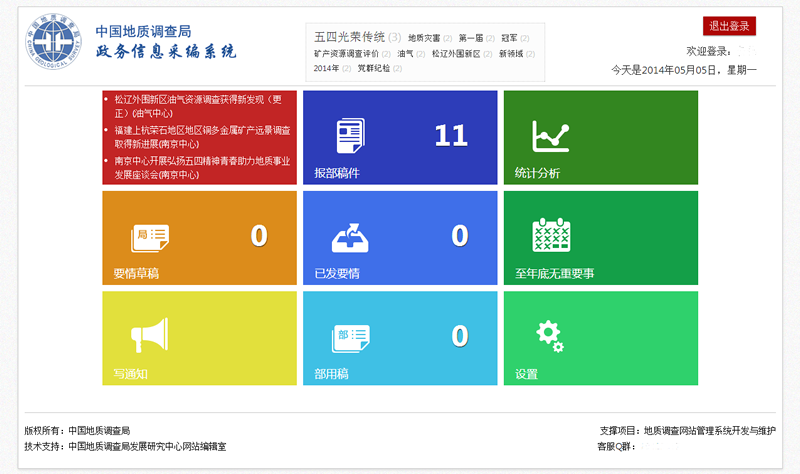This screenshot has height=474, width=800.
Task: Click the 欢迎登录 greeting text
Action: 709,51
